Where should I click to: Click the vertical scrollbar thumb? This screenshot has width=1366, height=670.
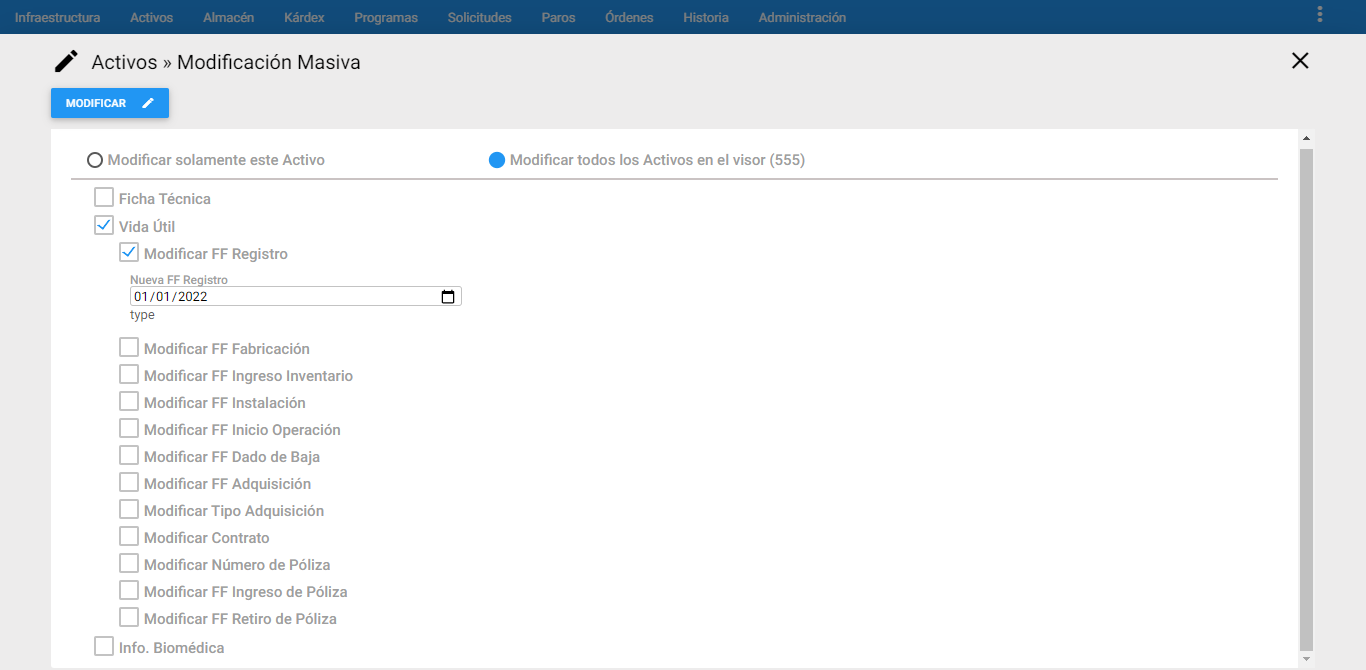click(x=1306, y=399)
